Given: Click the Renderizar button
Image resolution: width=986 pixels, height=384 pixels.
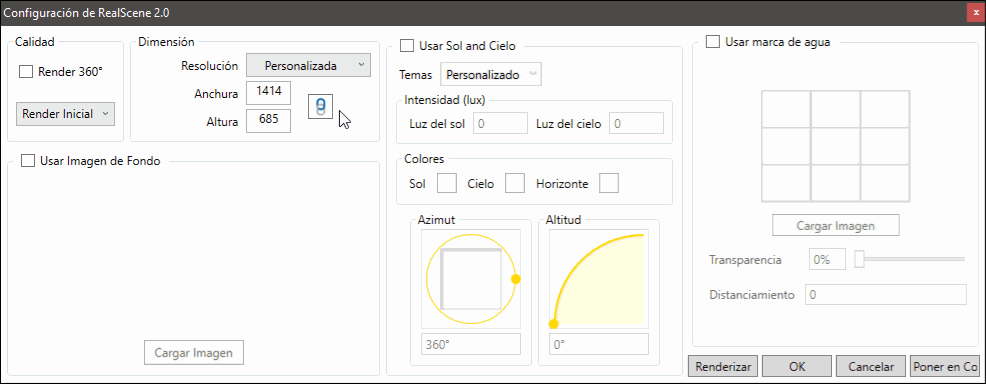Looking at the screenshot, I should 724,366.
